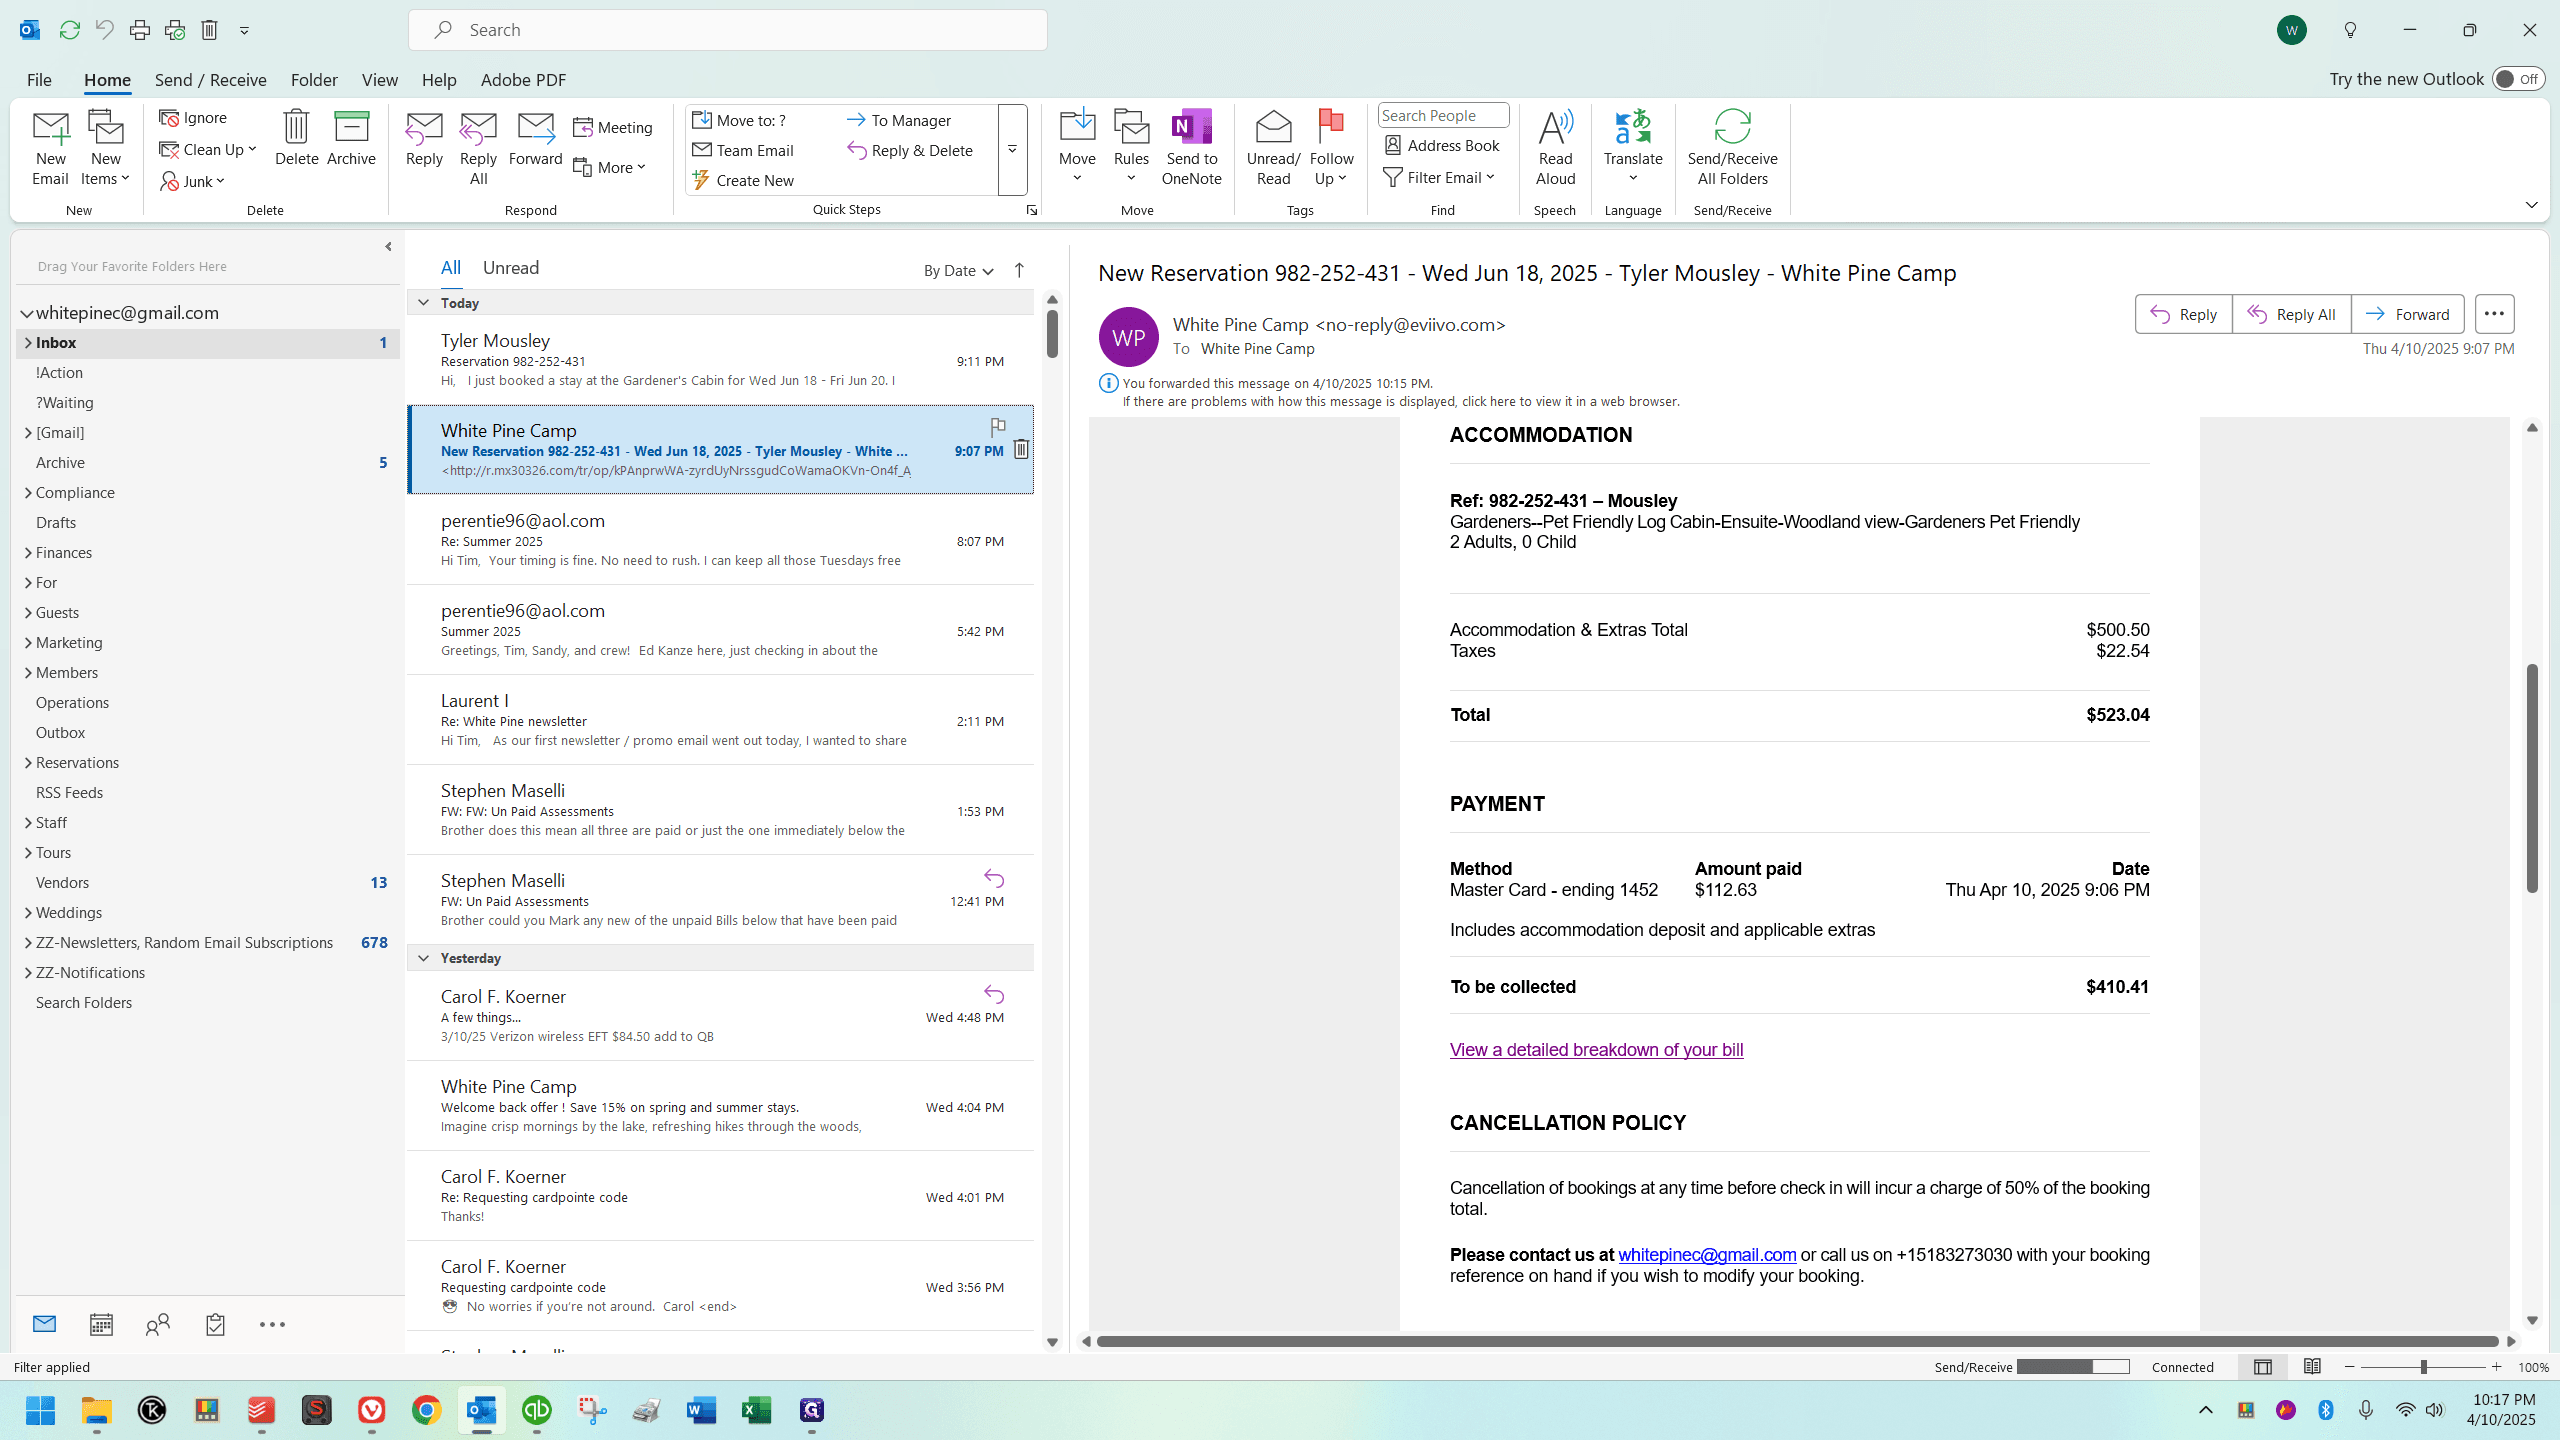The width and height of the screenshot is (2560, 1440).
Task: Click the Search People field
Action: 1443,116
